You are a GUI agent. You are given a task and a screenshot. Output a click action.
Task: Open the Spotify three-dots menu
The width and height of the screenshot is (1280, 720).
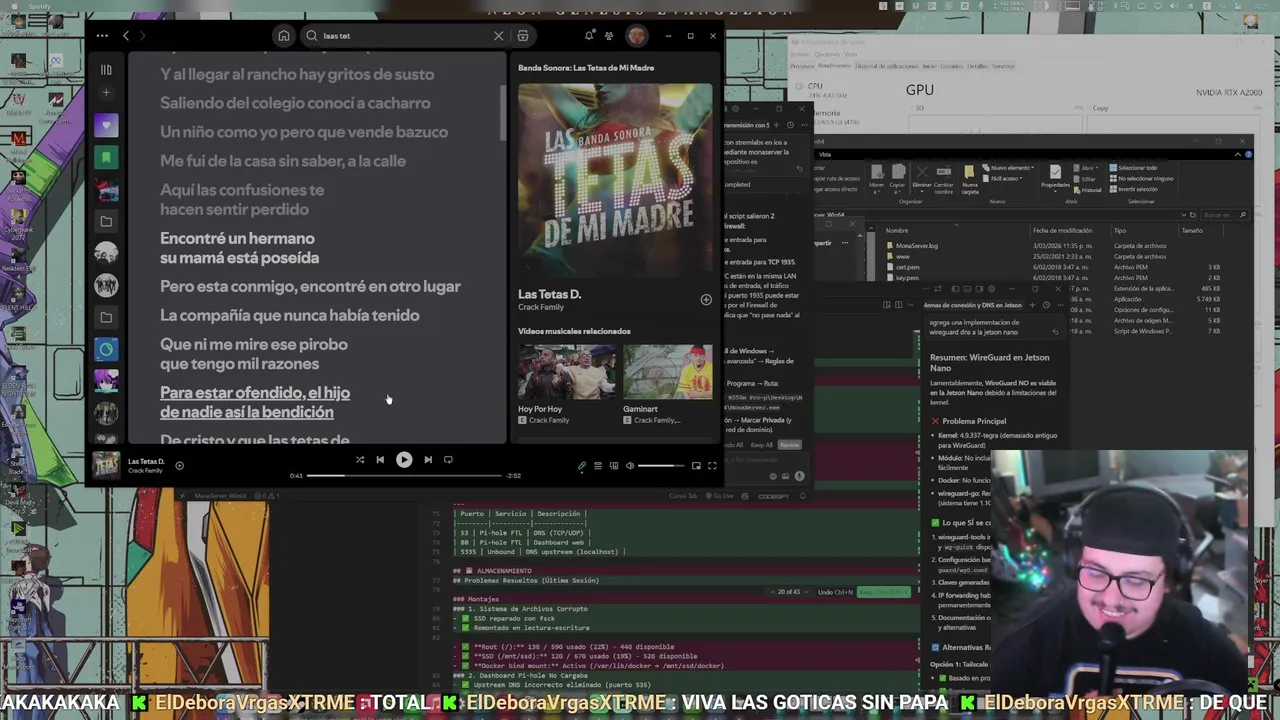coord(102,36)
